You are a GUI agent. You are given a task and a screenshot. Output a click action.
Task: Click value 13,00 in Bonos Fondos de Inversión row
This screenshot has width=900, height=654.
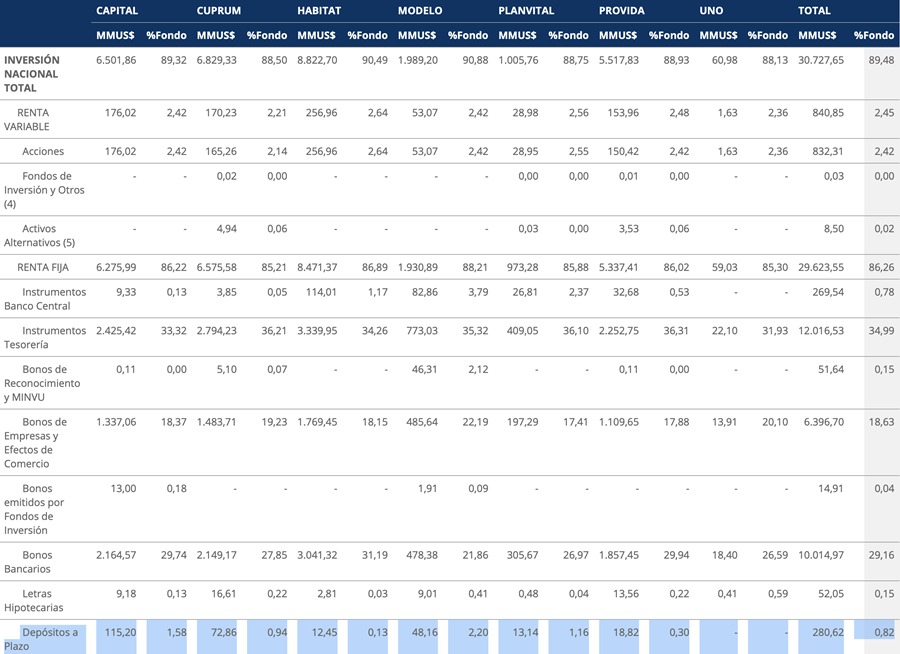123,489
